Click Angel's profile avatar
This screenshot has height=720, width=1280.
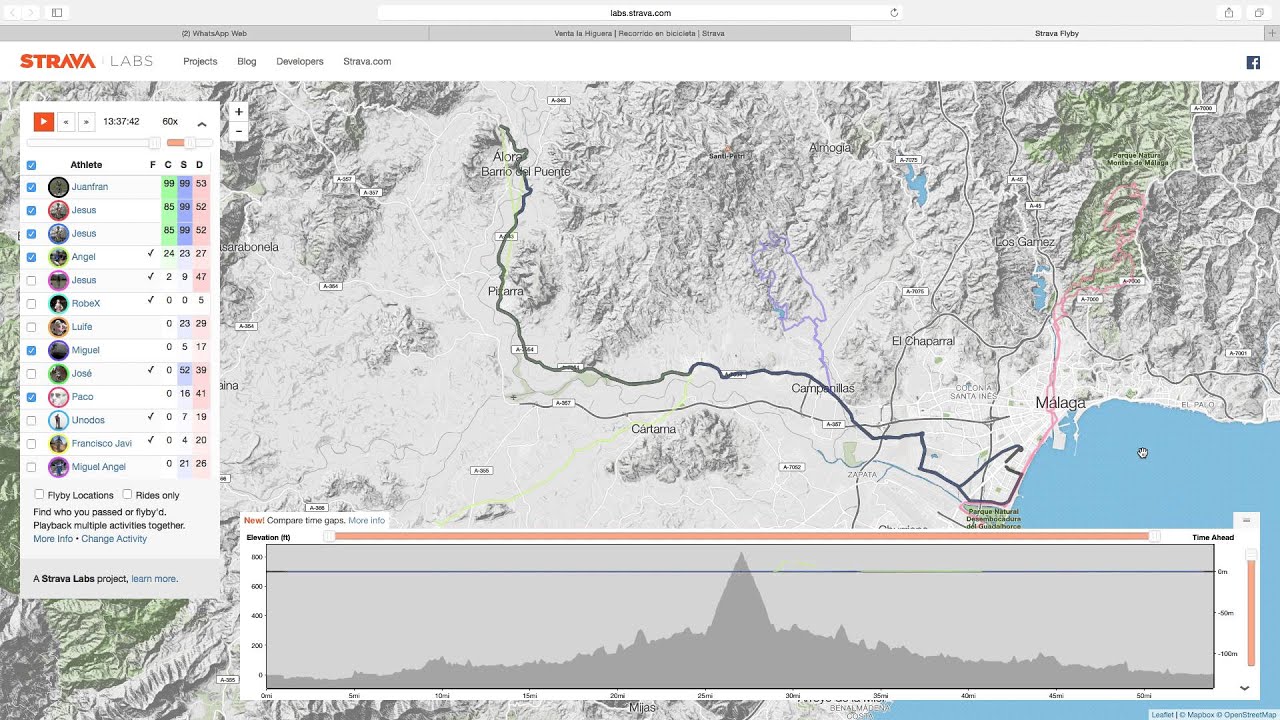point(58,257)
